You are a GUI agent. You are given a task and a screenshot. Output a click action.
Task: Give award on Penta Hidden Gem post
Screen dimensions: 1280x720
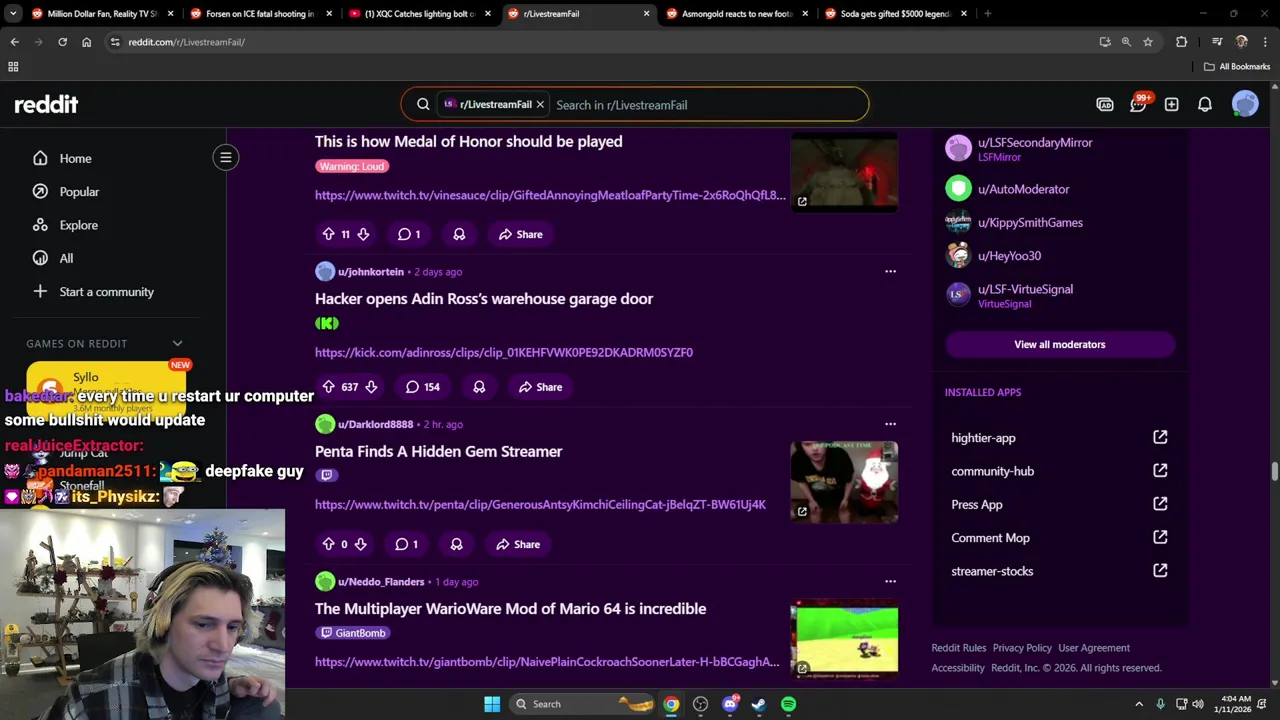click(456, 544)
